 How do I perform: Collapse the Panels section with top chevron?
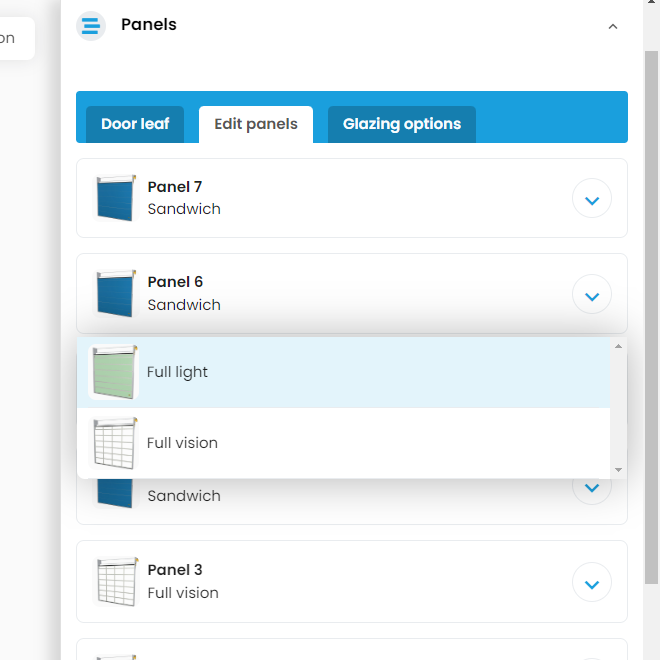click(613, 27)
